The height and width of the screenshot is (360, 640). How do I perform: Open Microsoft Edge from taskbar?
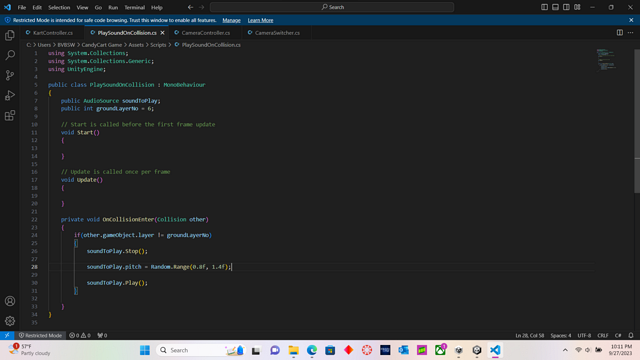click(x=312, y=350)
